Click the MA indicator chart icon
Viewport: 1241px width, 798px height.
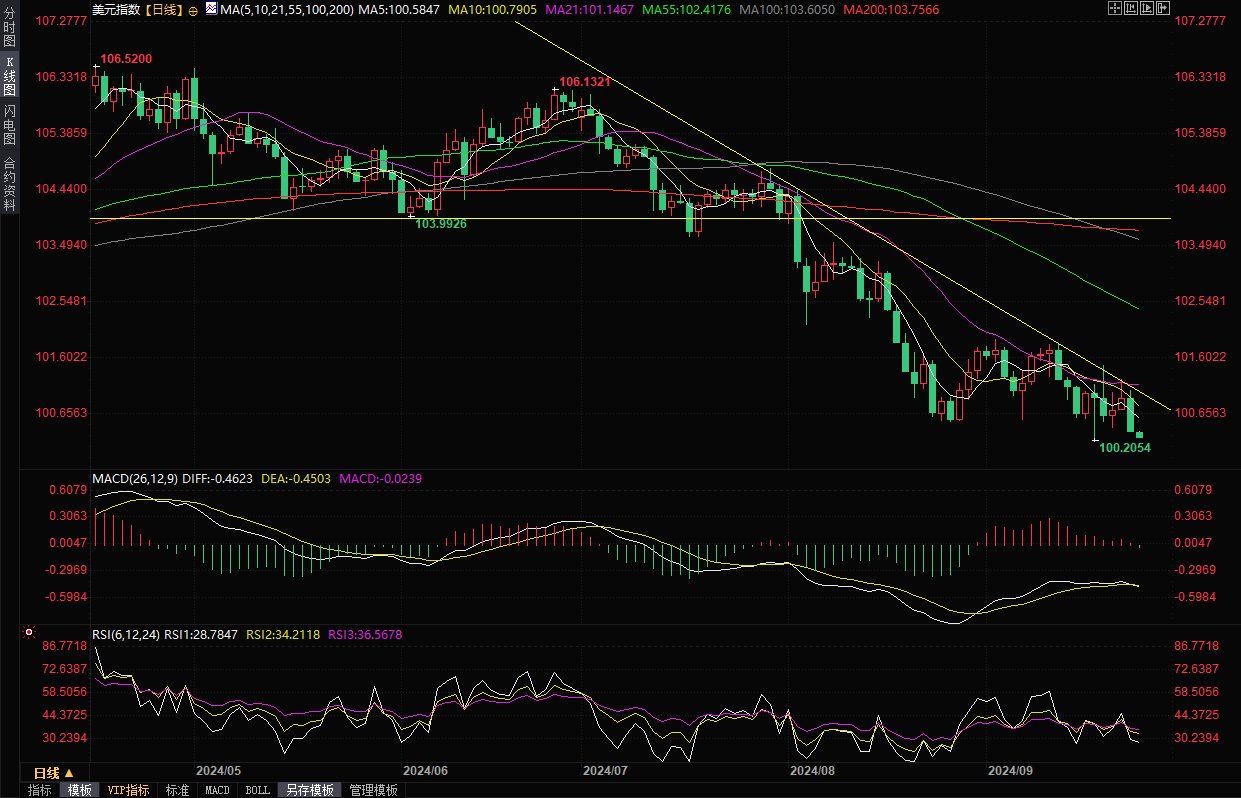pyautogui.click(x=211, y=9)
